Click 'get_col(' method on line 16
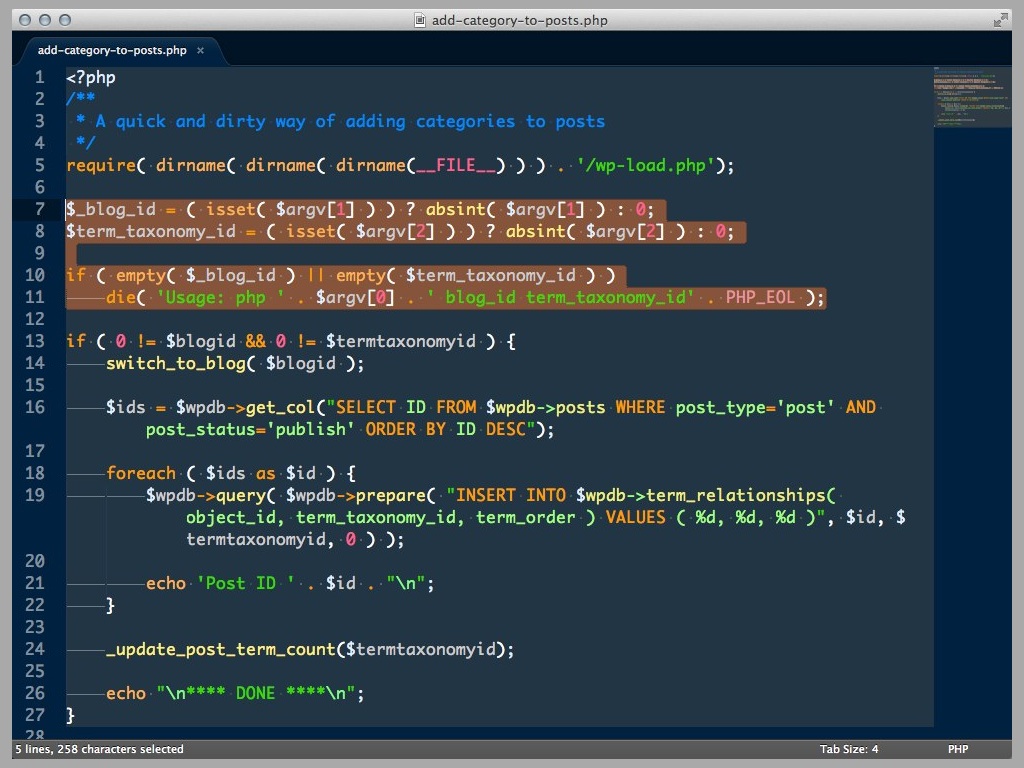This screenshot has height=768, width=1024. coord(285,407)
